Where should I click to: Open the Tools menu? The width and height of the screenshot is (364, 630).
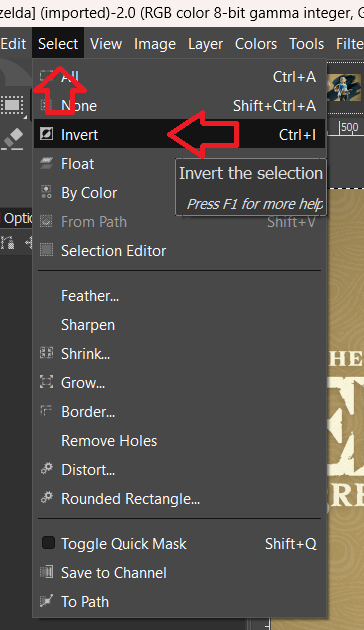coord(307,43)
